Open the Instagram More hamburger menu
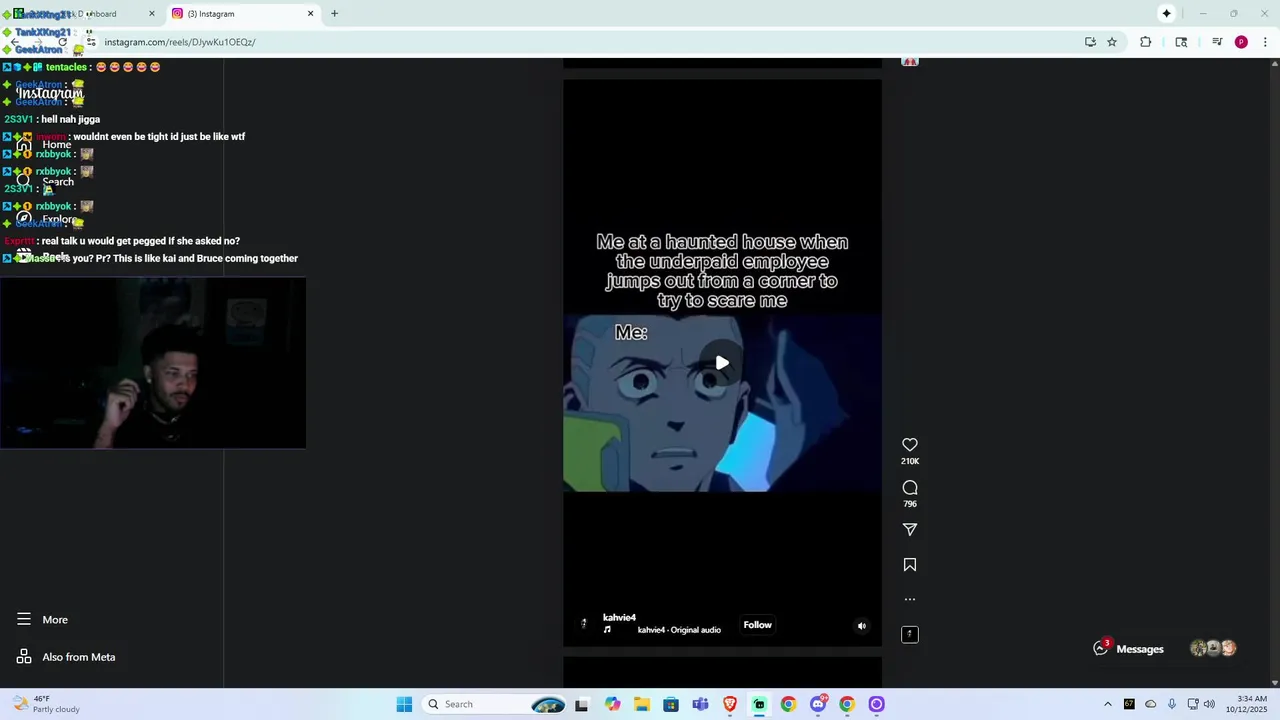This screenshot has width=1280, height=720. (42, 620)
